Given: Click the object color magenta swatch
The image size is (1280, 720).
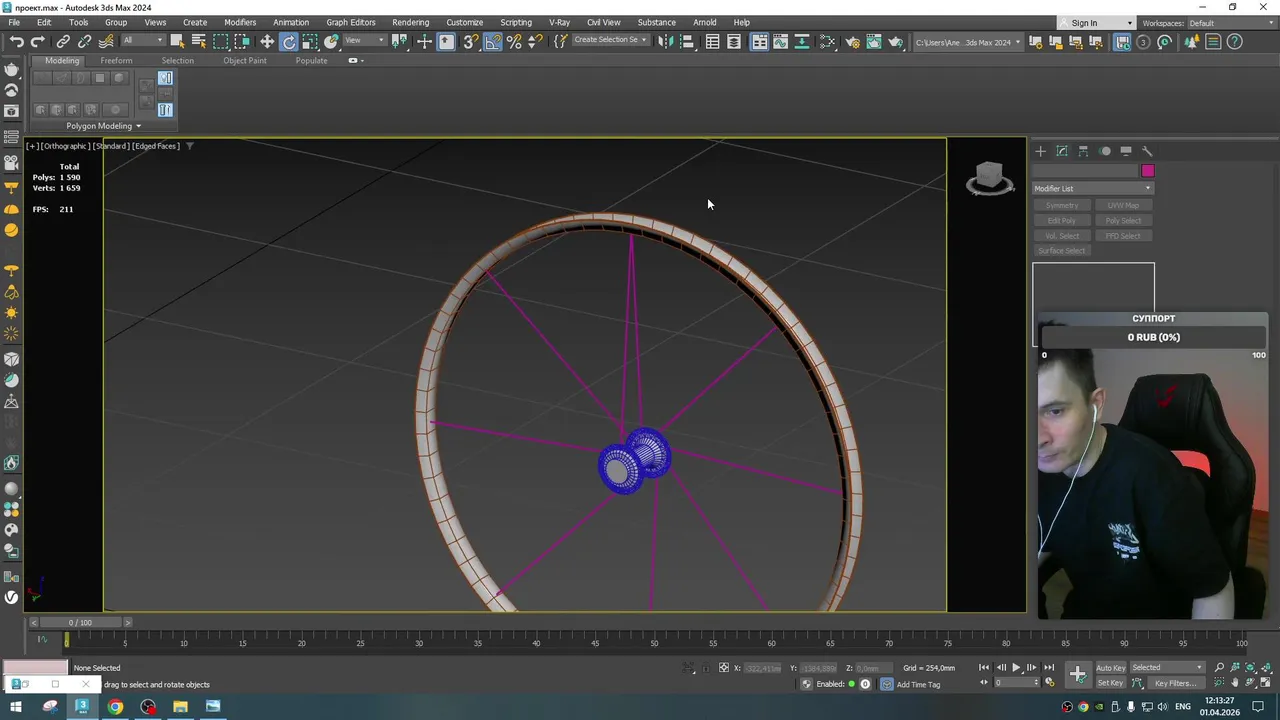Looking at the screenshot, I should pyautogui.click(x=1148, y=171).
